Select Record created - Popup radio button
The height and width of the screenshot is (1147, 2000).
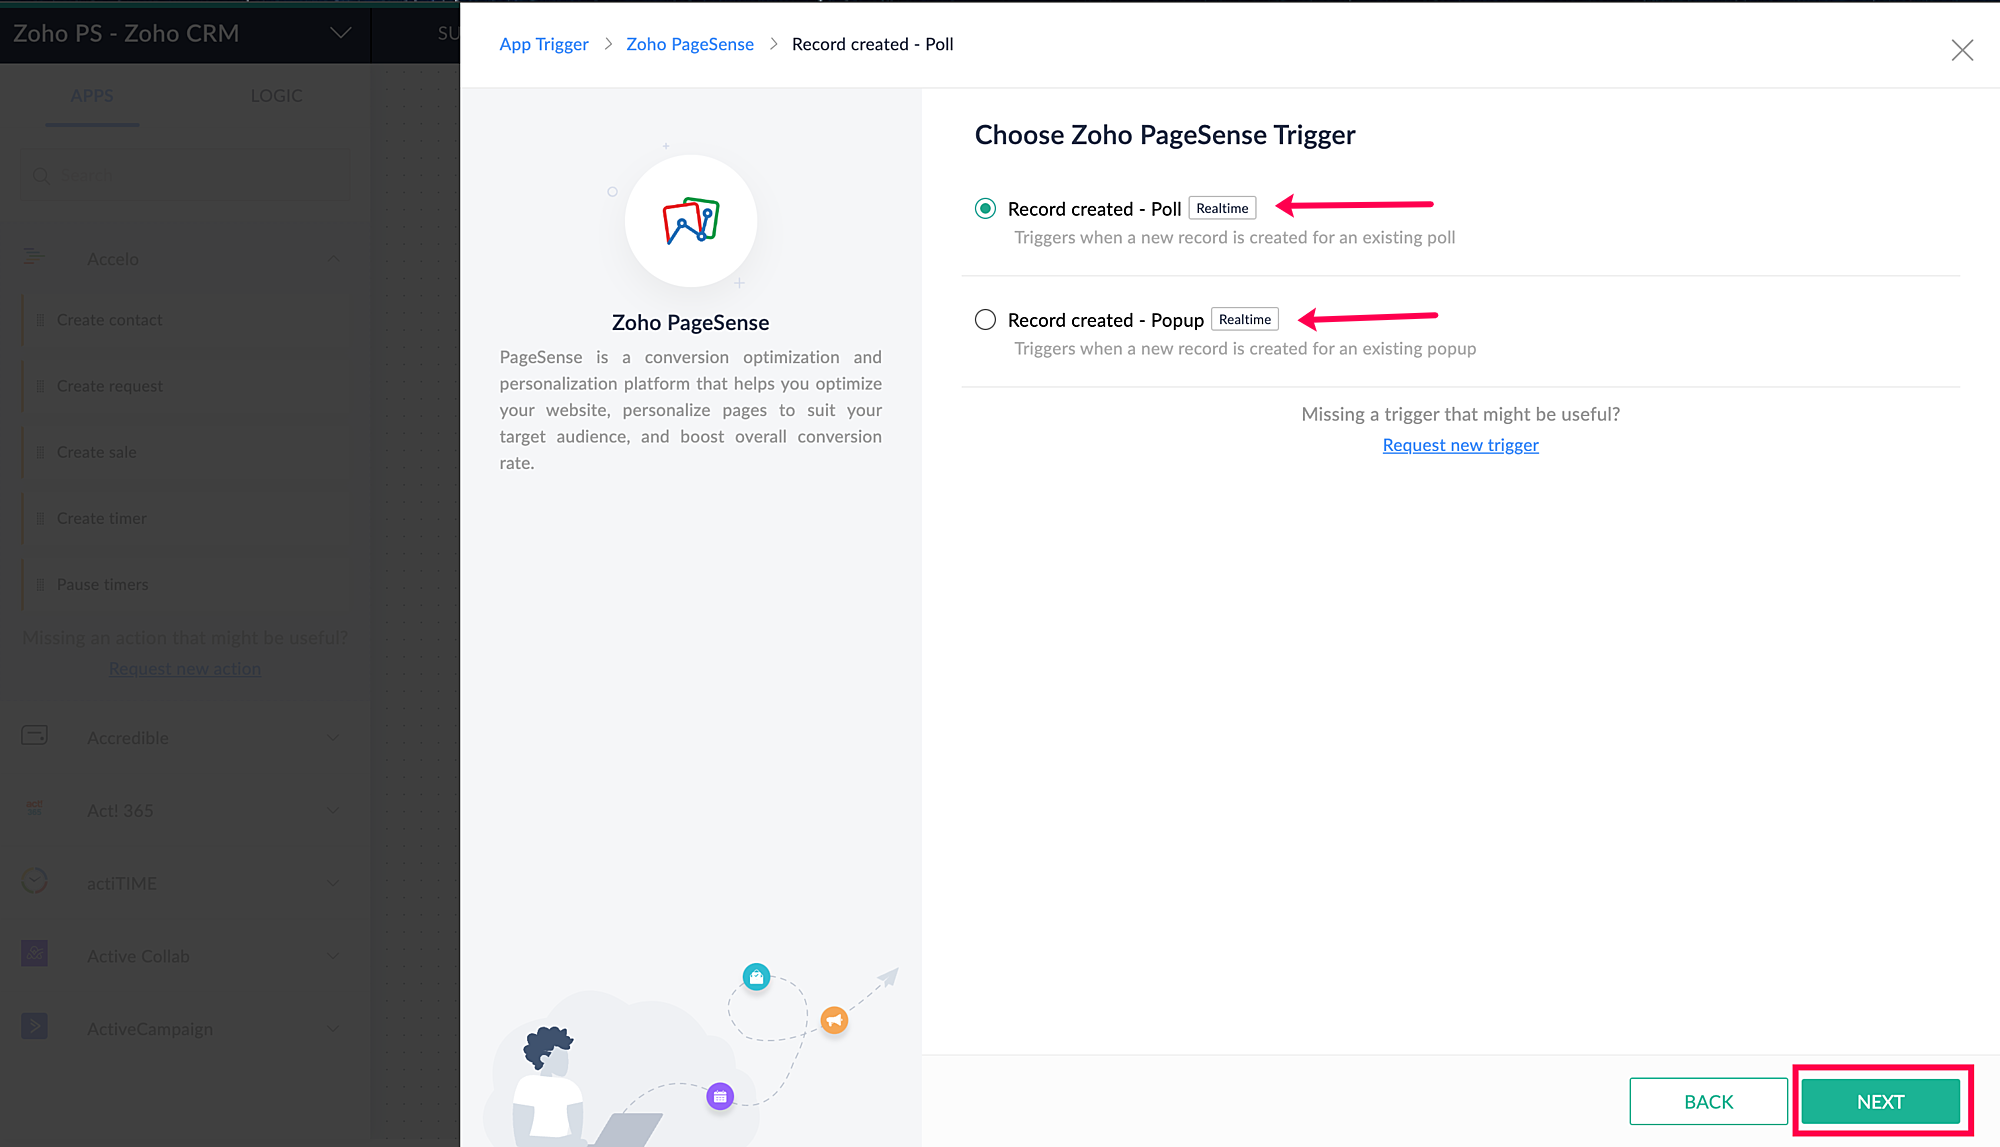[985, 319]
